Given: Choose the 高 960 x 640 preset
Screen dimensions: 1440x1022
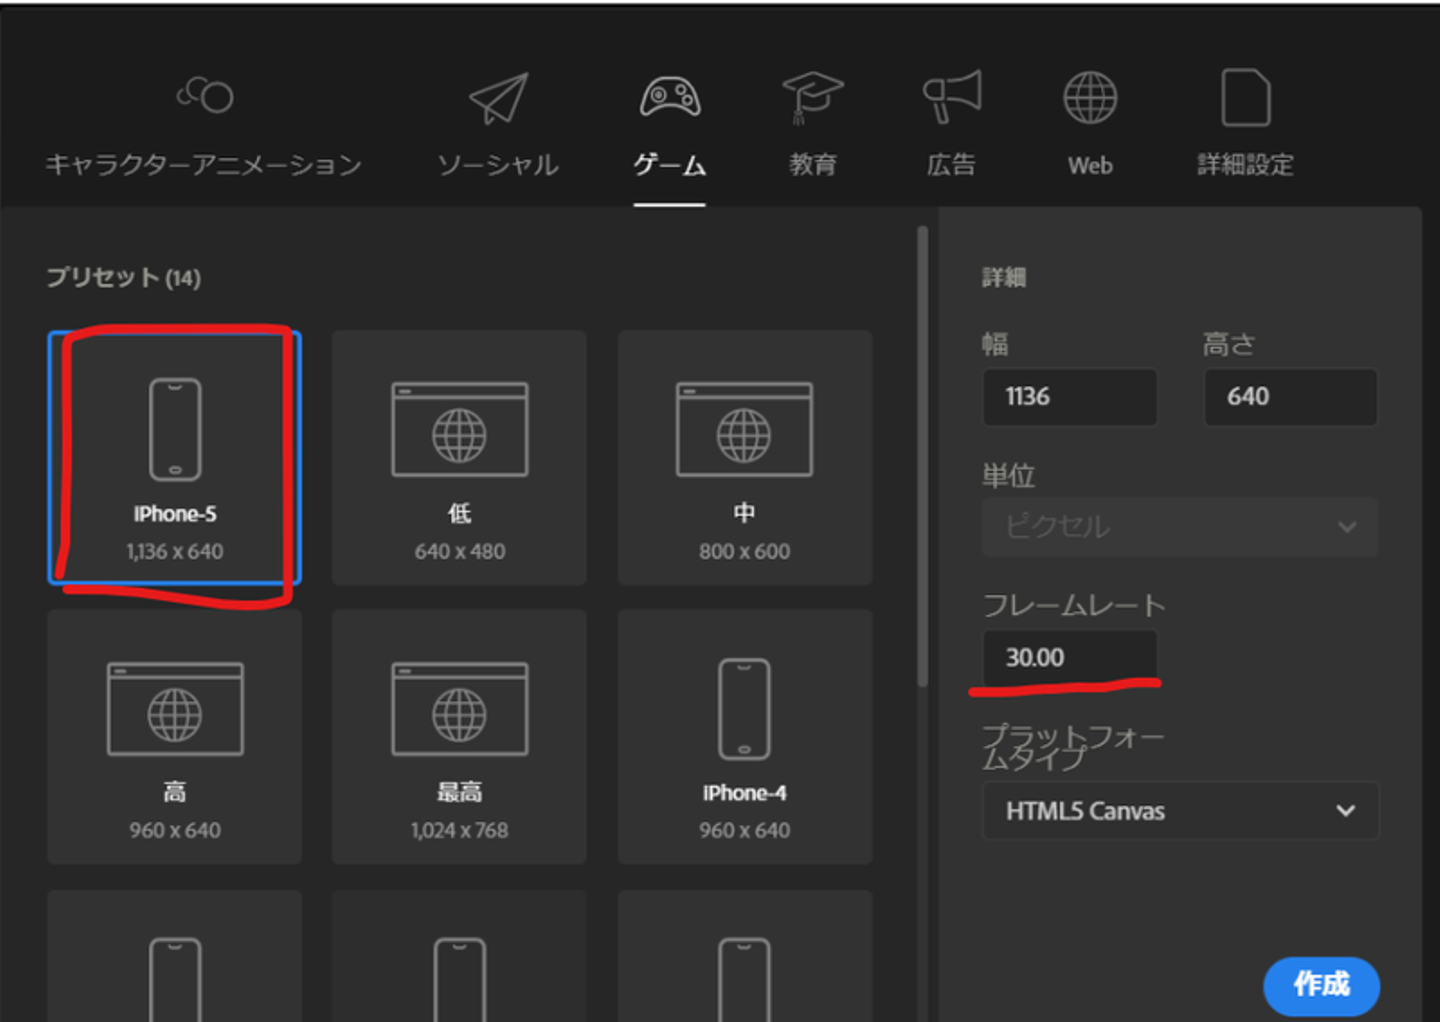Looking at the screenshot, I should click(175, 737).
